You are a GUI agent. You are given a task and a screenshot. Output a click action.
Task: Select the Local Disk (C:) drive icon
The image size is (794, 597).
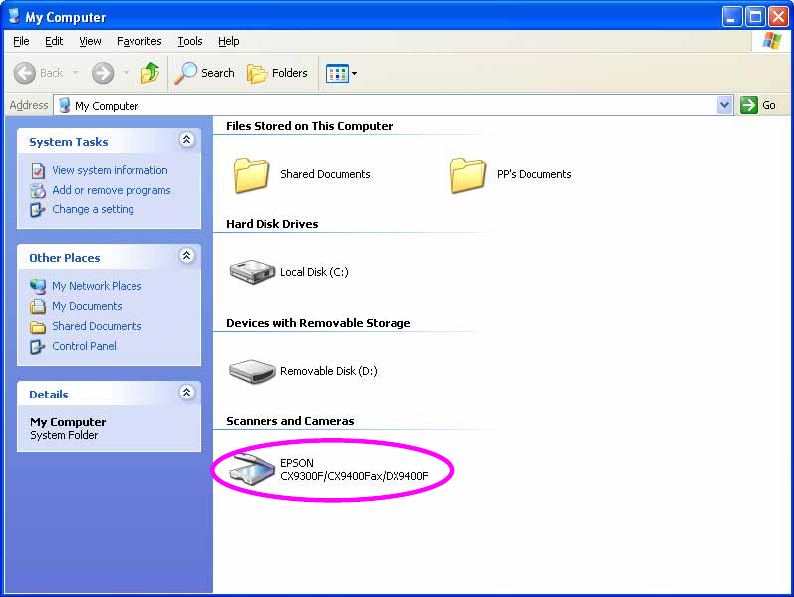tap(252, 272)
